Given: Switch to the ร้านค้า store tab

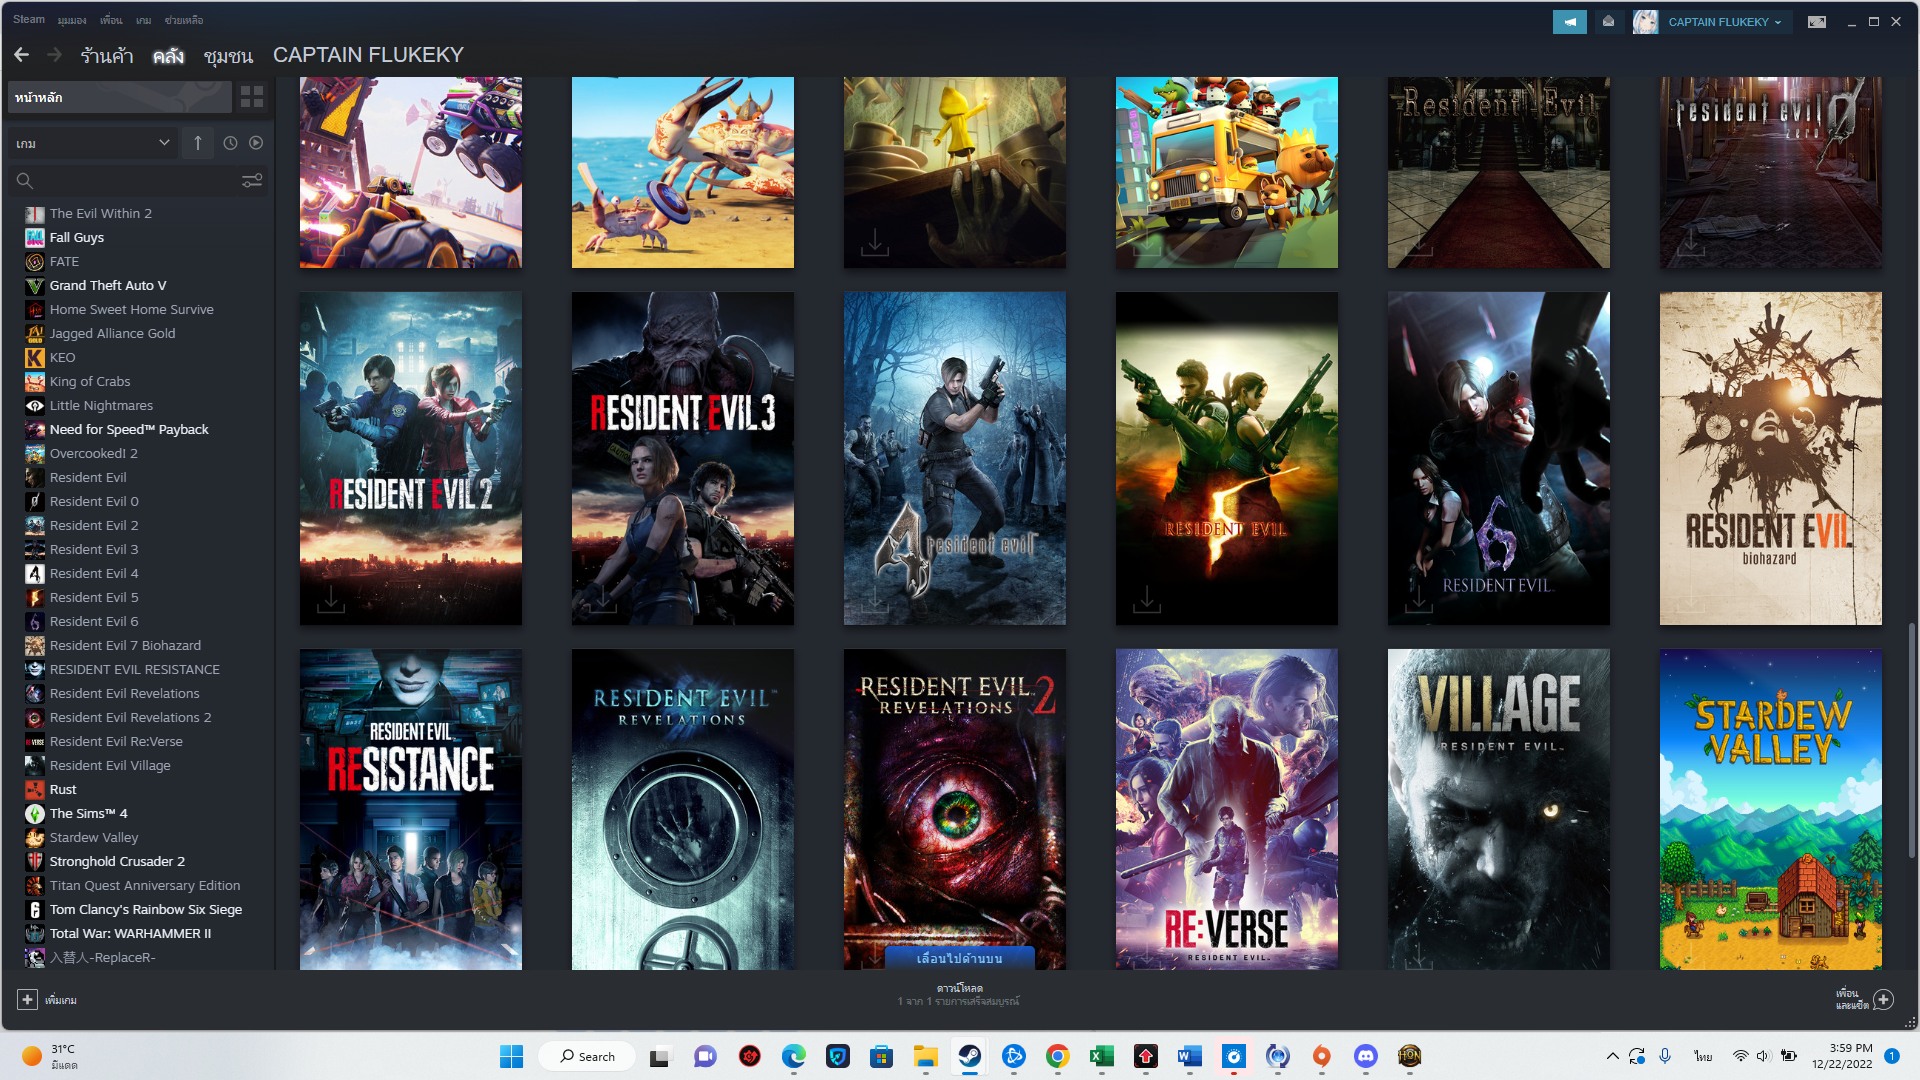Looking at the screenshot, I should pyautogui.click(x=107, y=55).
